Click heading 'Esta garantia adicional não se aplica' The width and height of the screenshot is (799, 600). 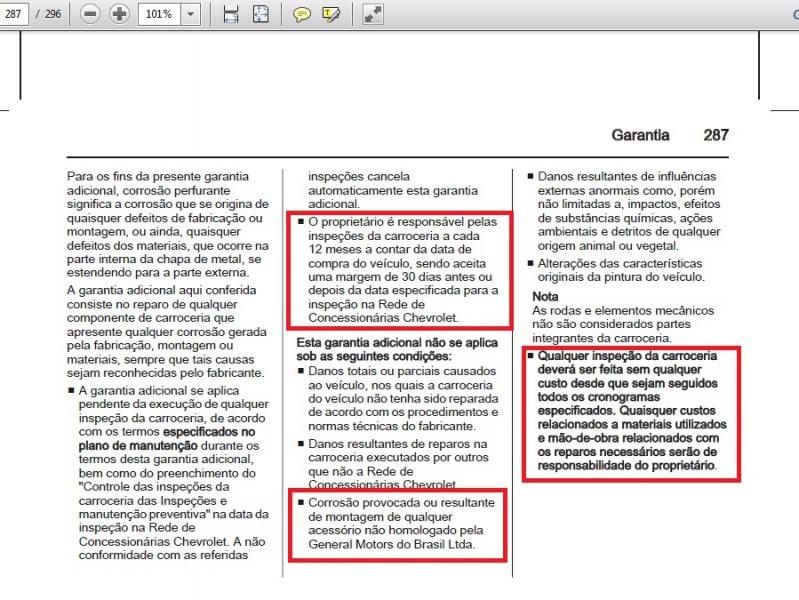point(397,349)
